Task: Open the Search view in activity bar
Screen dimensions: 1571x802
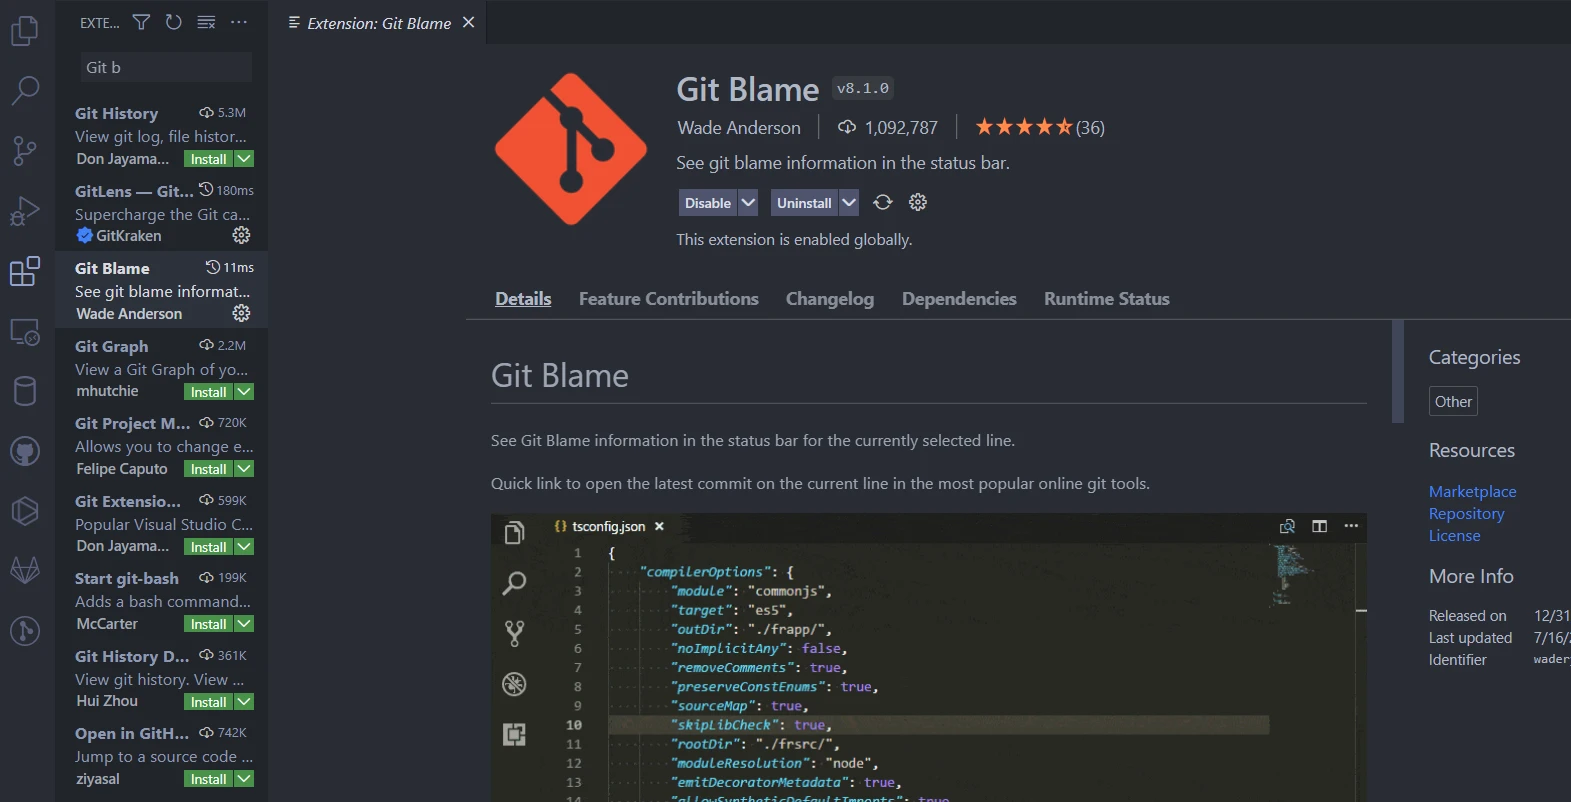Action: pyautogui.click(x=25, y=91)
